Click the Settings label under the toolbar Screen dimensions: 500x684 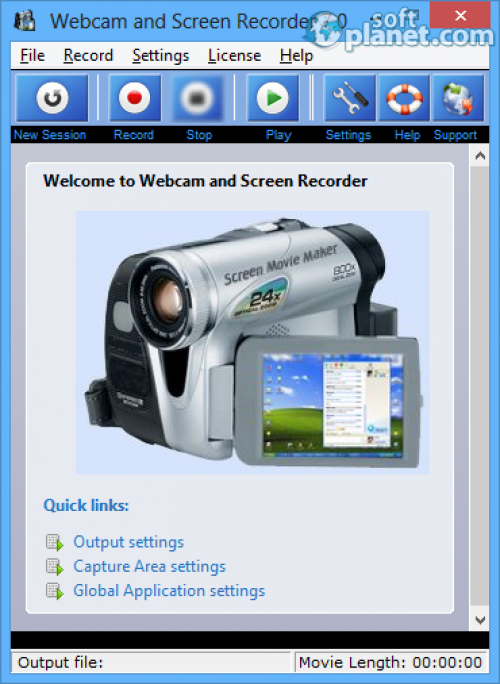click(348, 135)
